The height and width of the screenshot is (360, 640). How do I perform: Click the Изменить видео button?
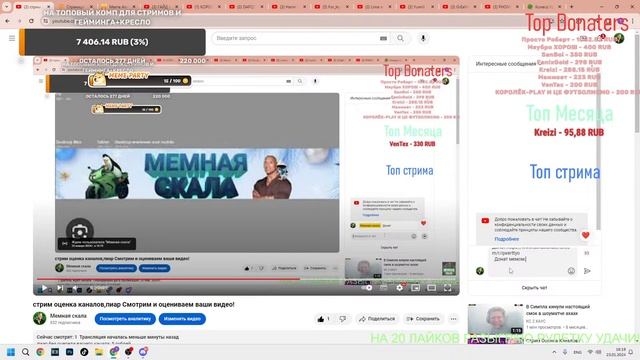click(182, 319)
